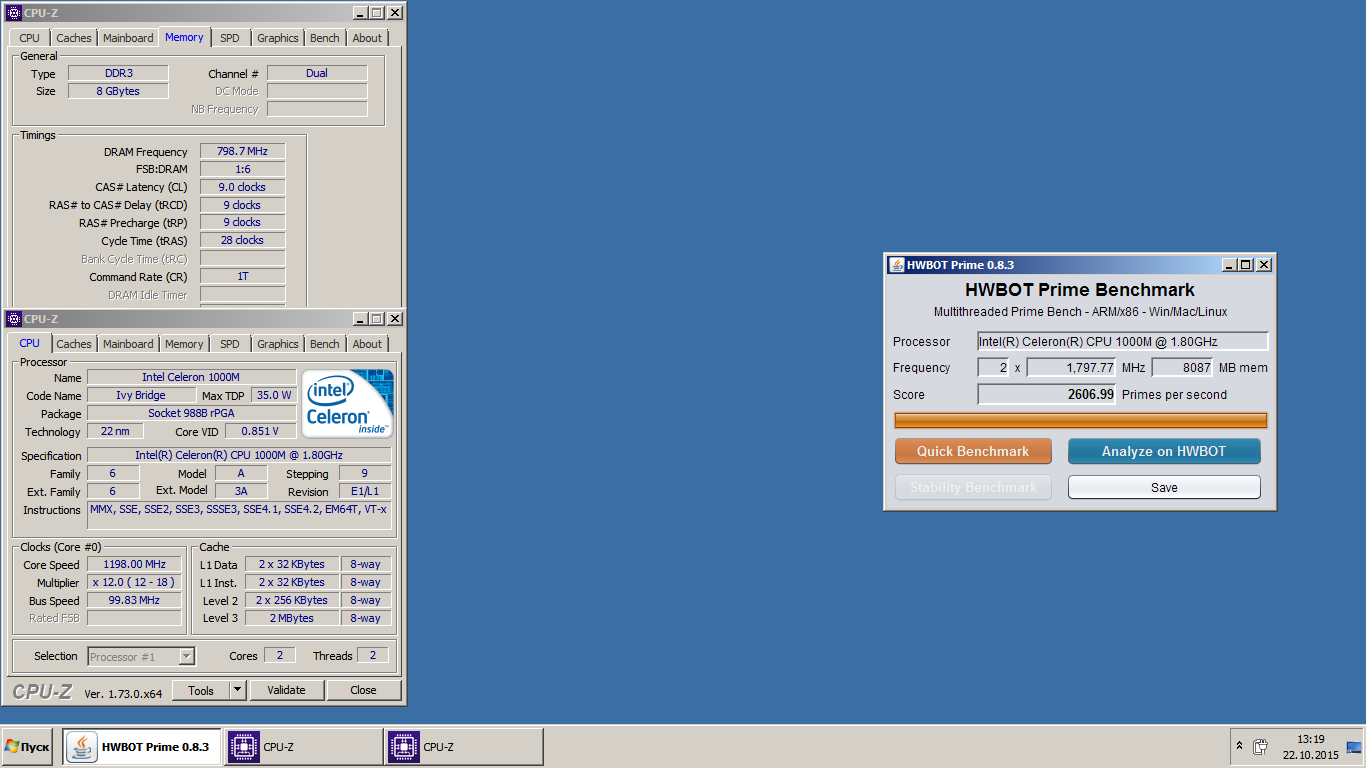Switch to Mainboard tab in lower CPU-Z window
This screenshot has height=768, width=1366.
click(x=128, y=344)
